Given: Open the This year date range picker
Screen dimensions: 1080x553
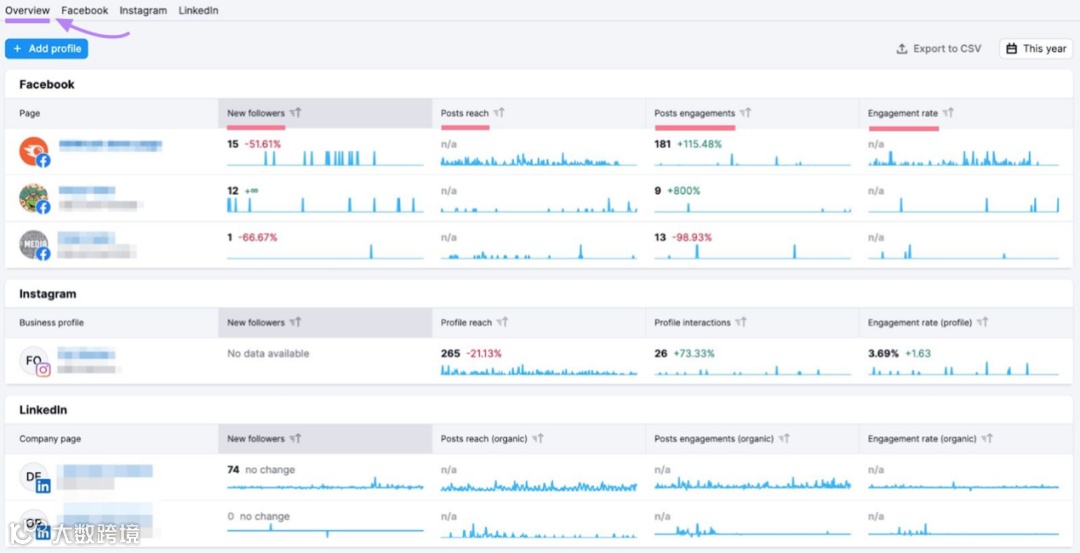Looking at the screenshot, I should point(1036,48).
